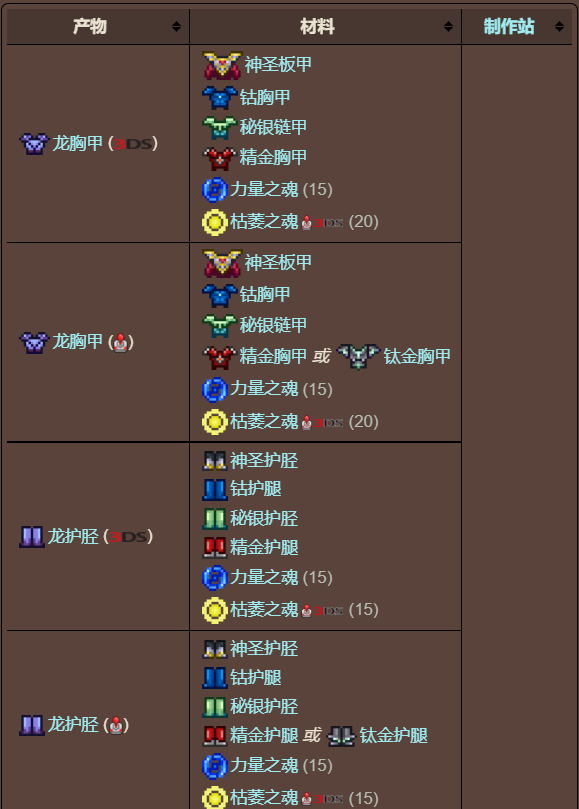Sort table by 制作站 column arrows
This screenshot has width=579, height=809.
coord(559,26)
